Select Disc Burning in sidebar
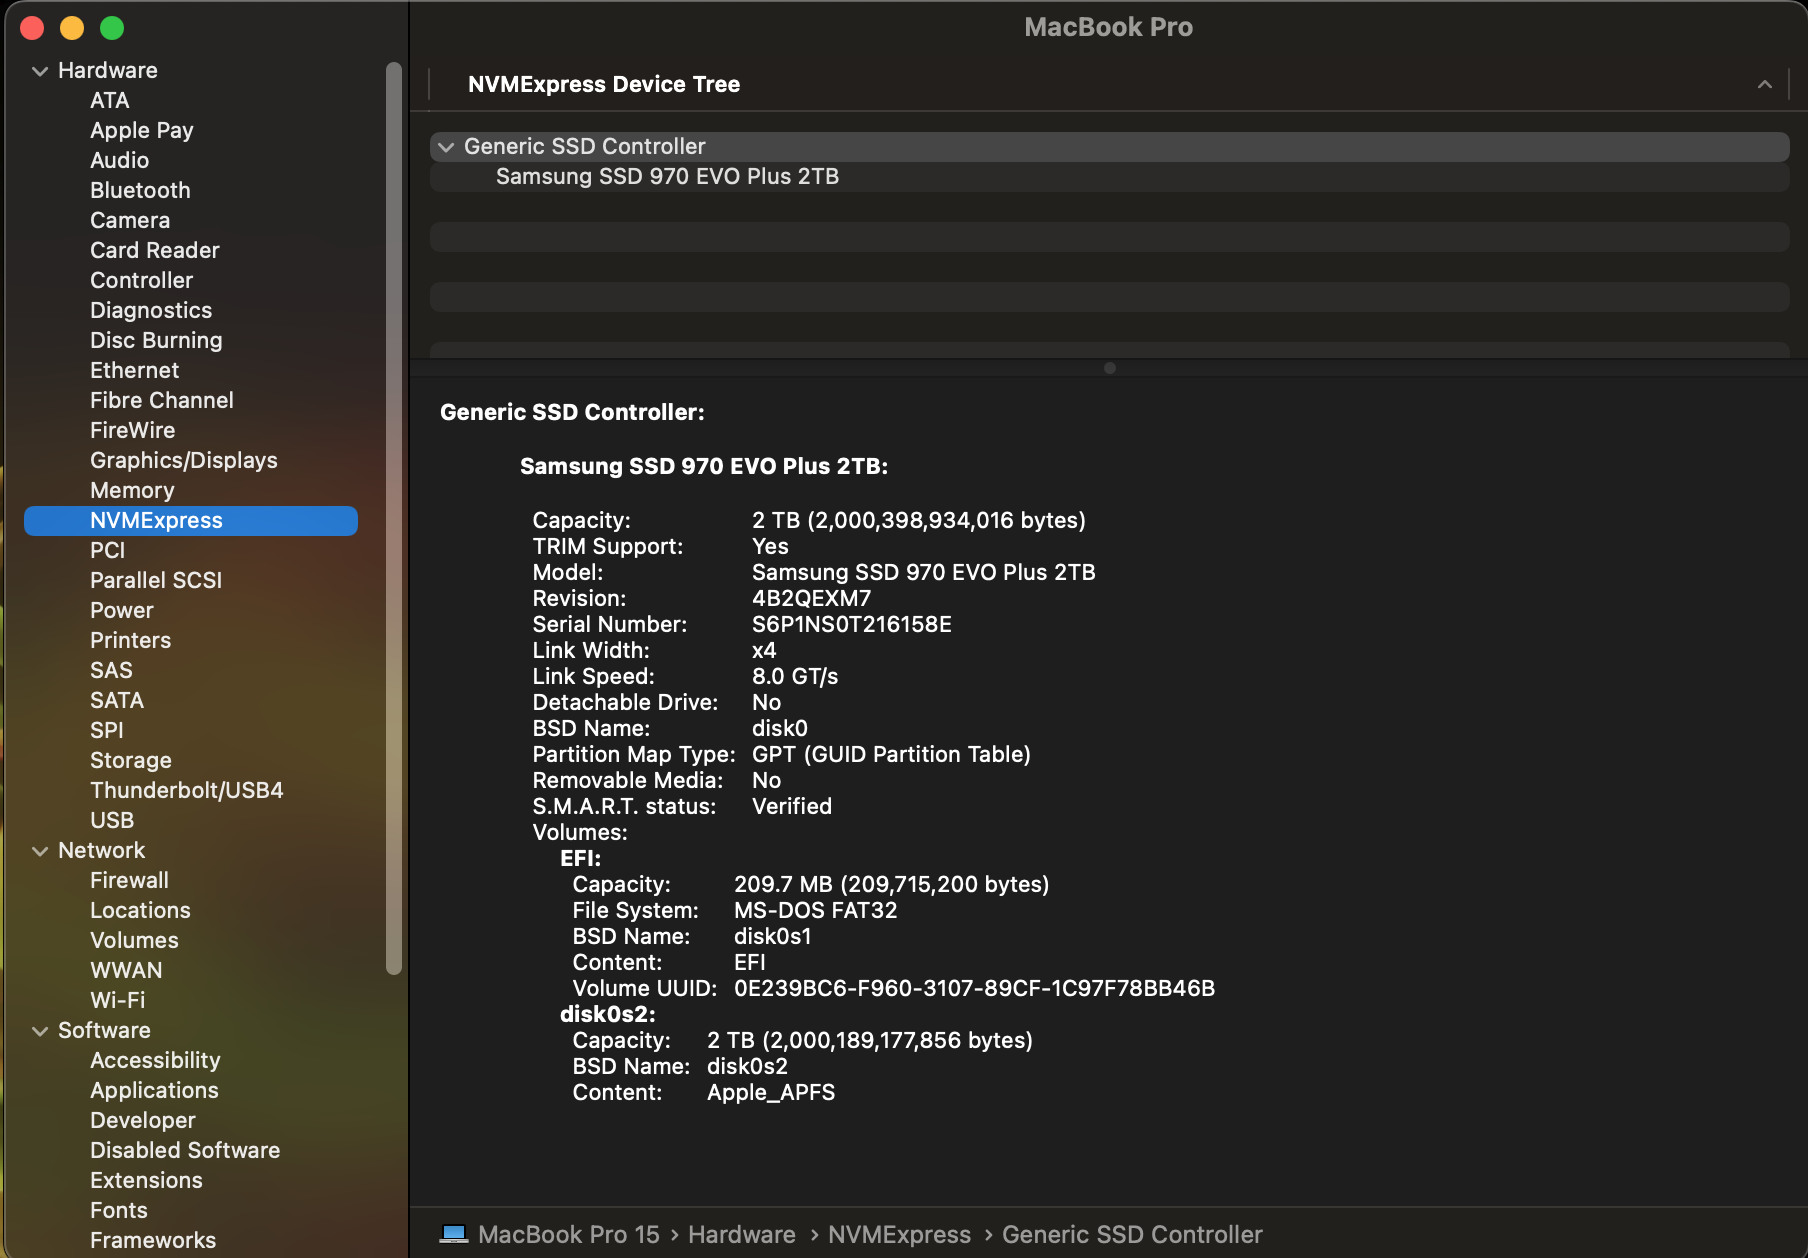Image resolution: width=1808 pixels, height=1258 pixels. coord(156,340)
